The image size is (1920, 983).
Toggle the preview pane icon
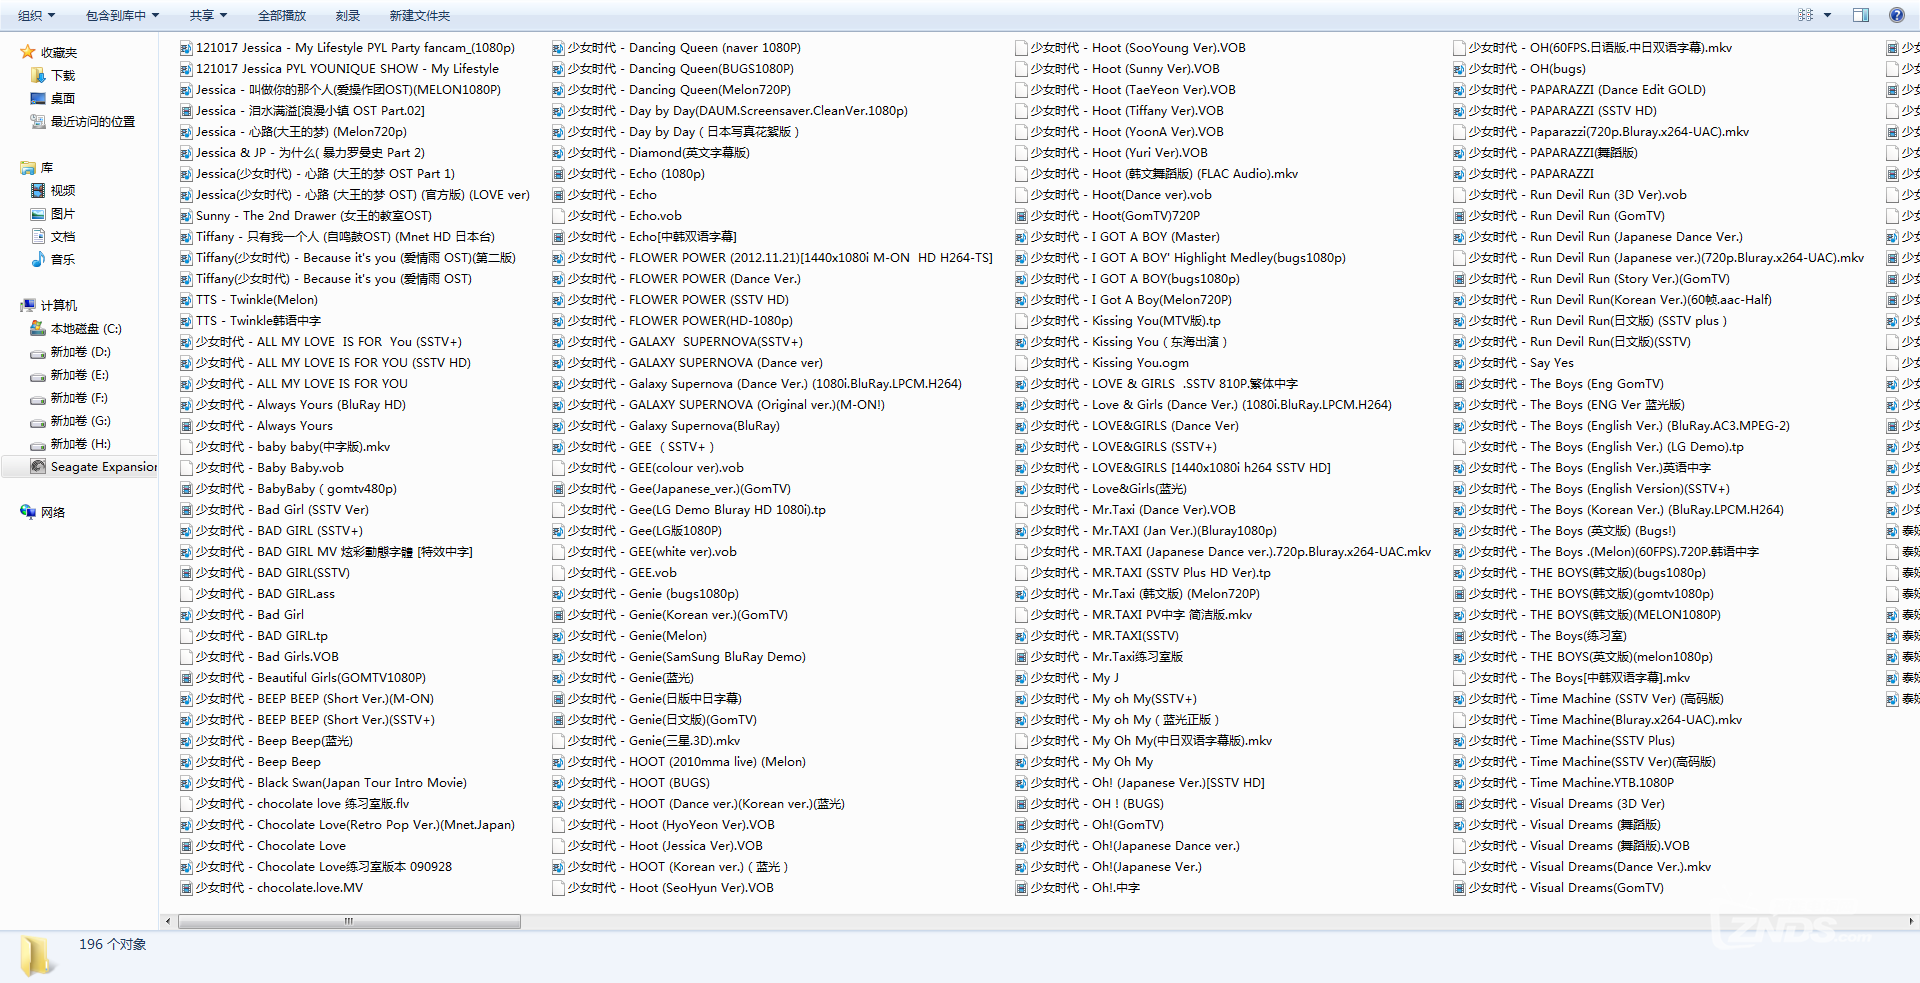coord(1861,15)
